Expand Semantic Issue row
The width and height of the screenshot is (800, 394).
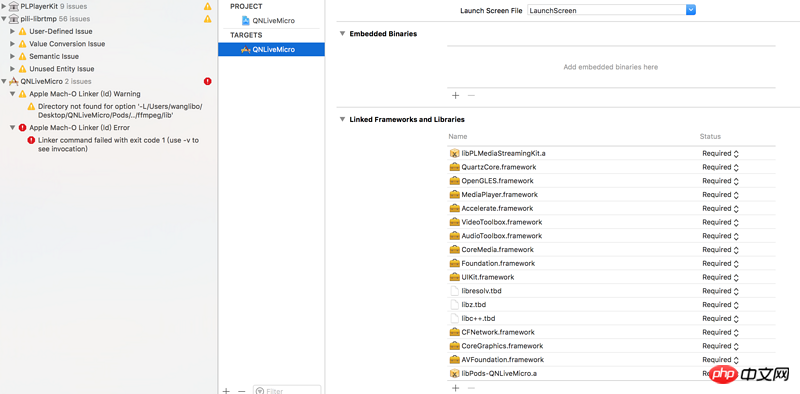(13, 56)
